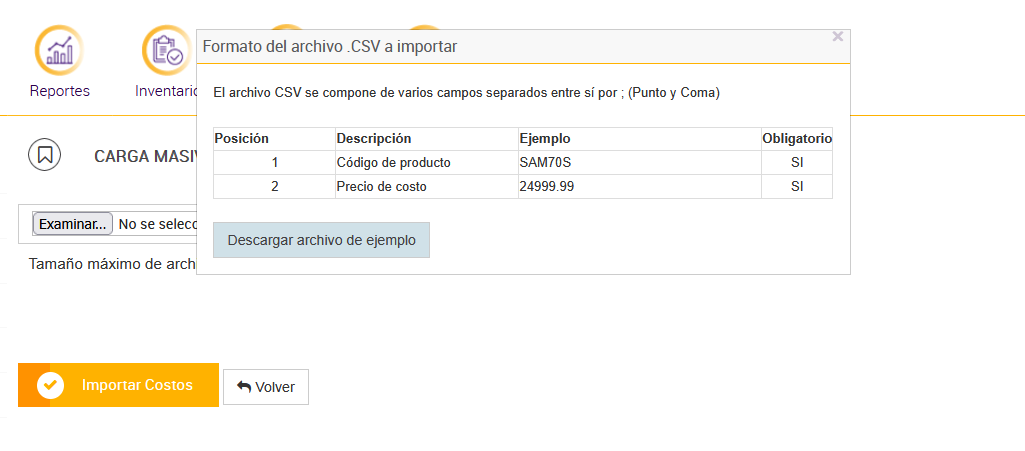Click the checkmark icon on Importar Costos
This screenshot has height=451, width=1025.
[50, 385]
